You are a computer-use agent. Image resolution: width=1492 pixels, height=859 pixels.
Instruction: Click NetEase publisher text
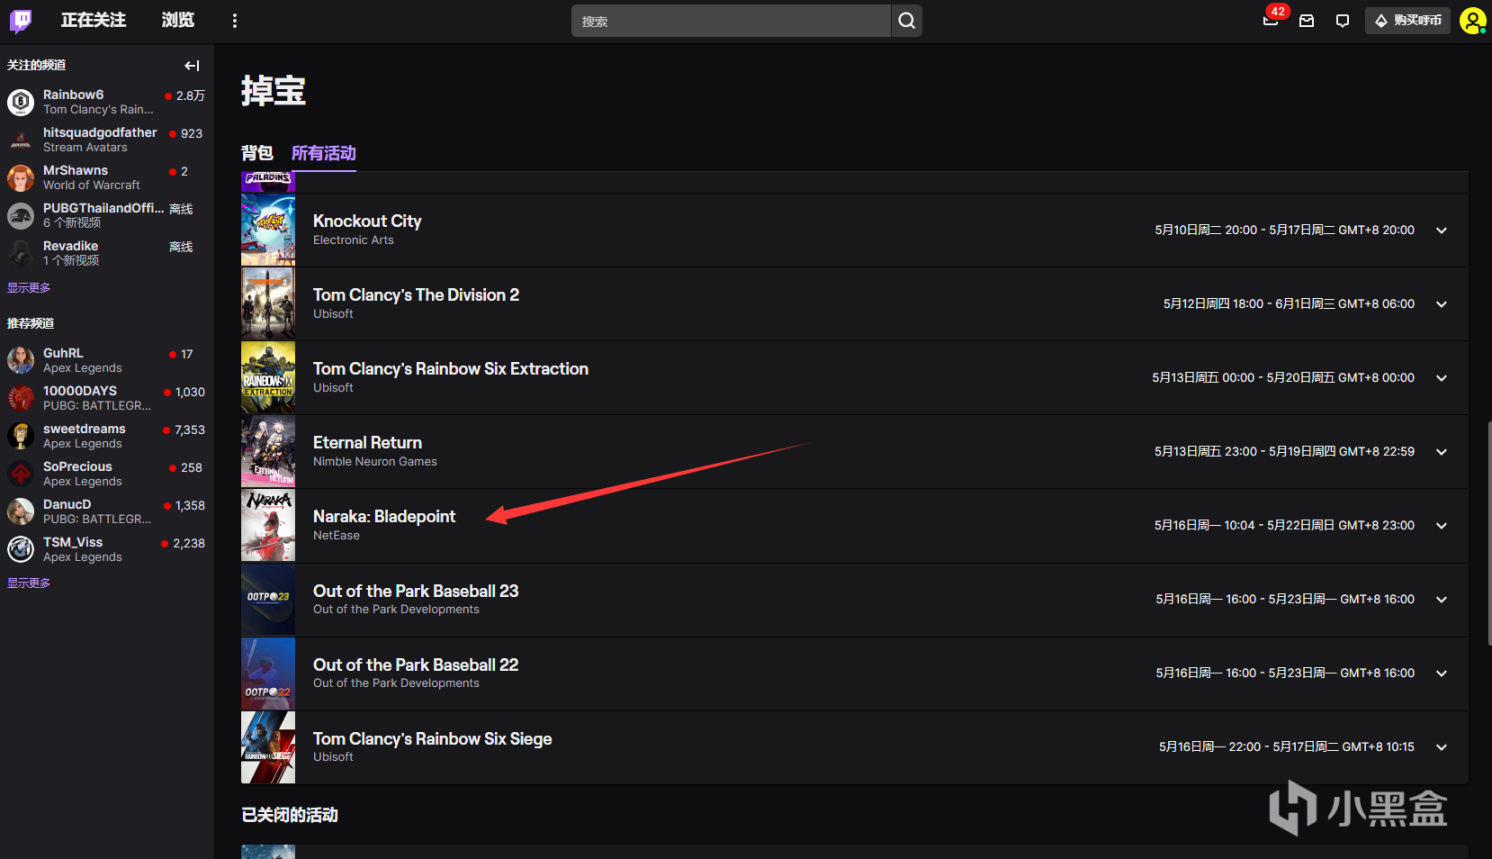pos(336,536)
